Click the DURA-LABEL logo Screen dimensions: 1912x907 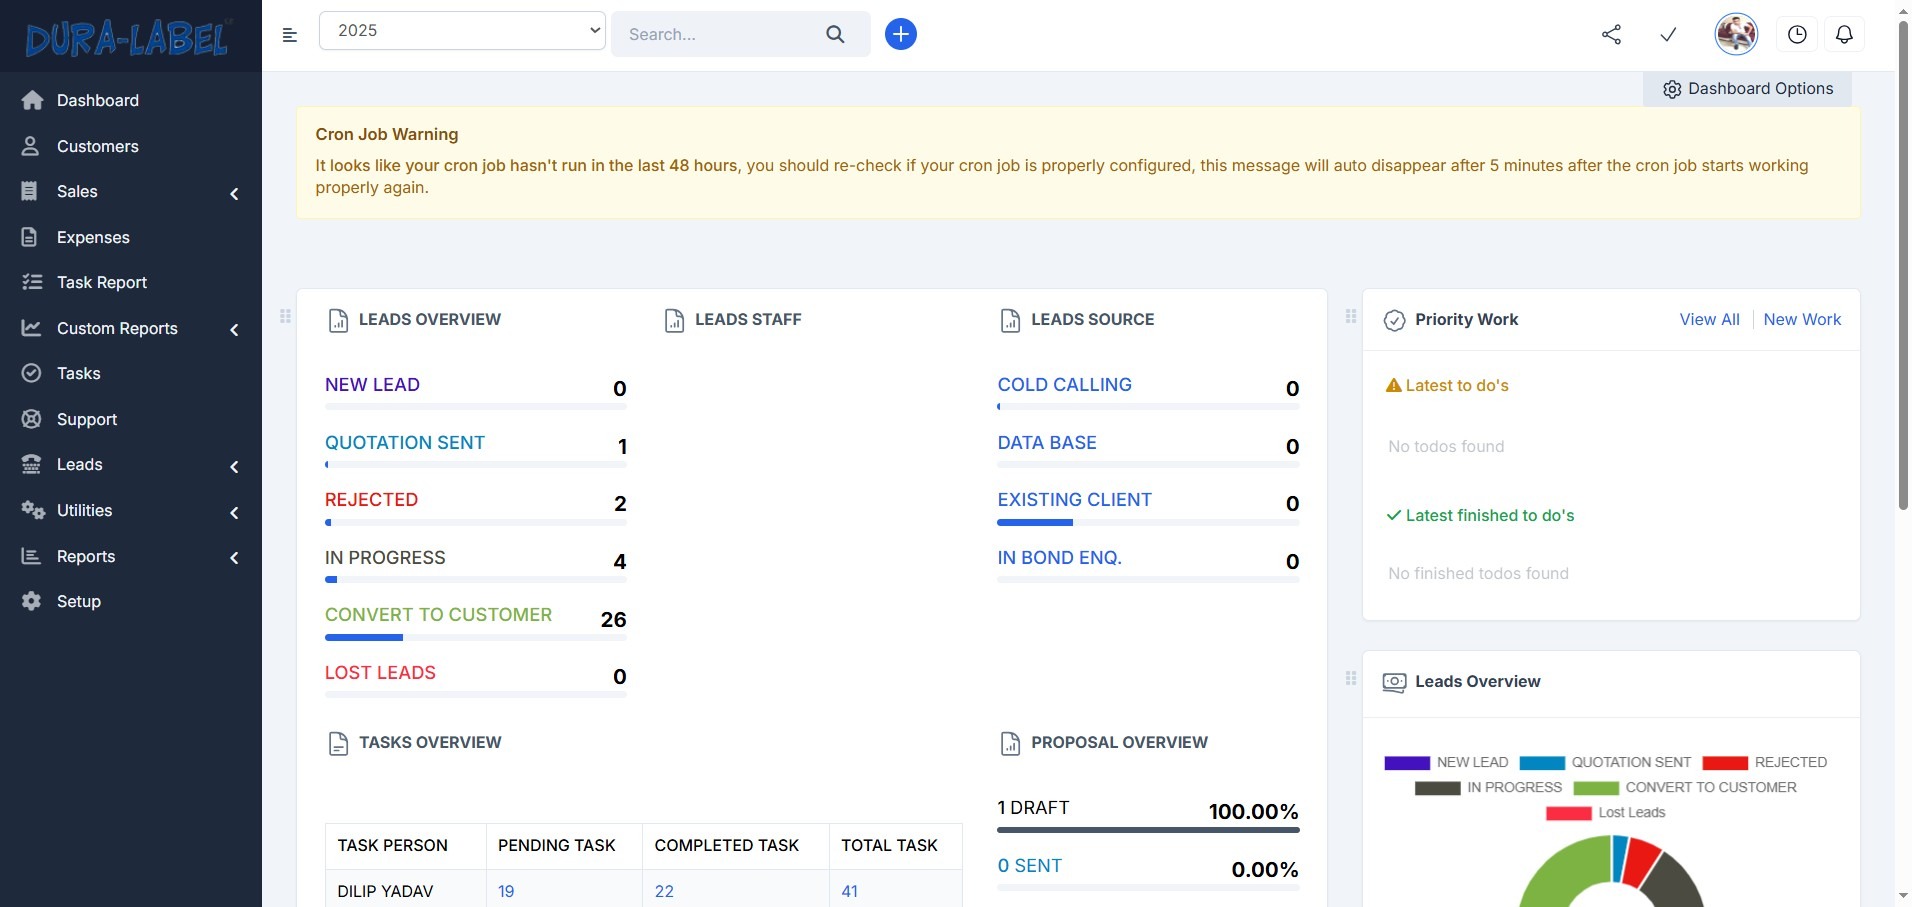click(x=129, y=37)
